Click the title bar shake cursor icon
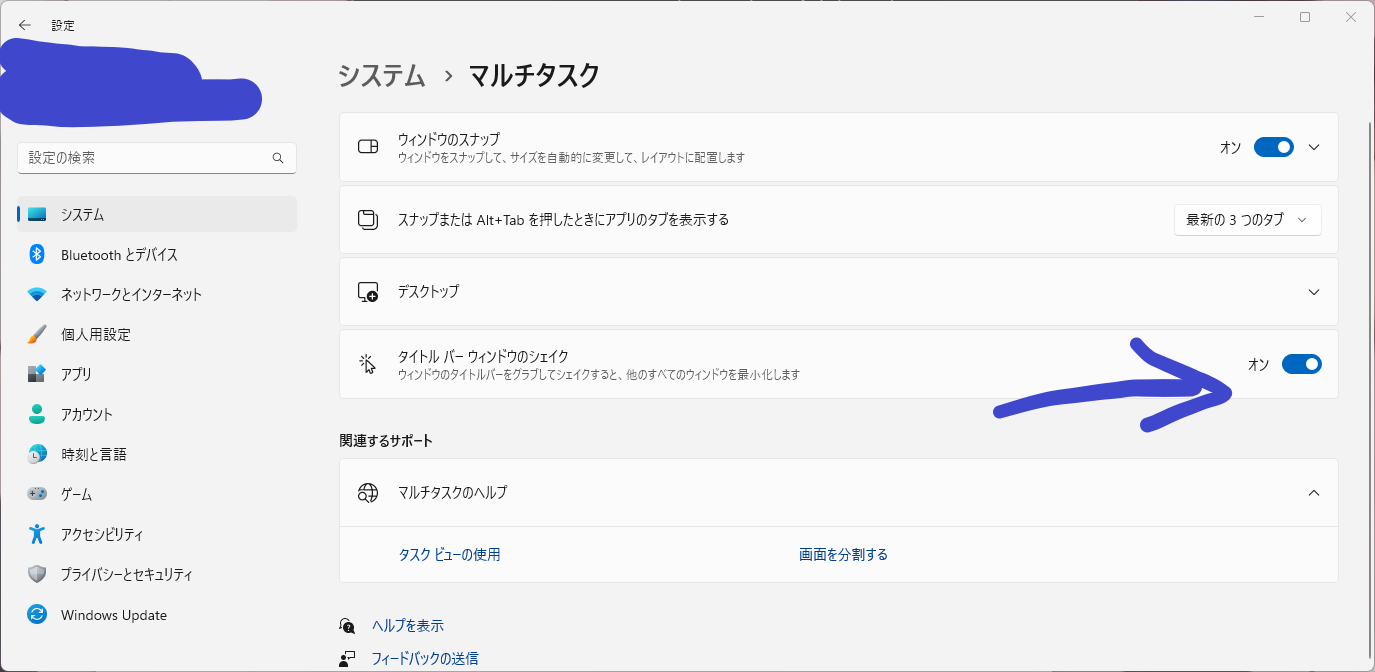1375x672 pixels. (x=368, y=364)
